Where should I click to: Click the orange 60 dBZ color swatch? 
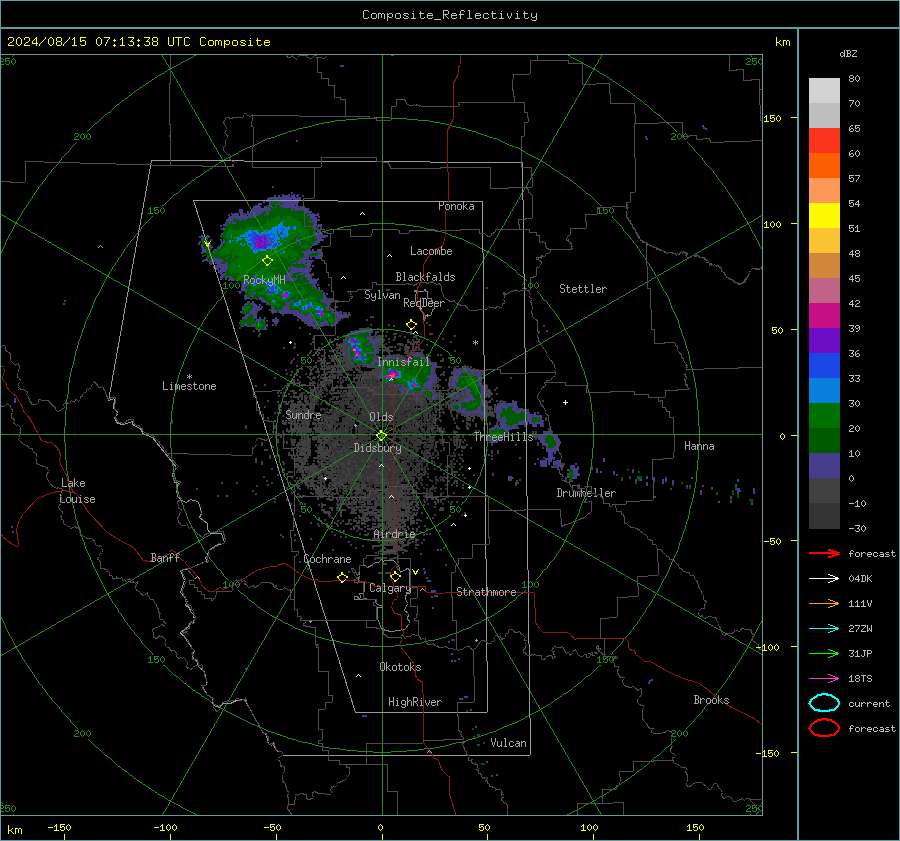824,165
